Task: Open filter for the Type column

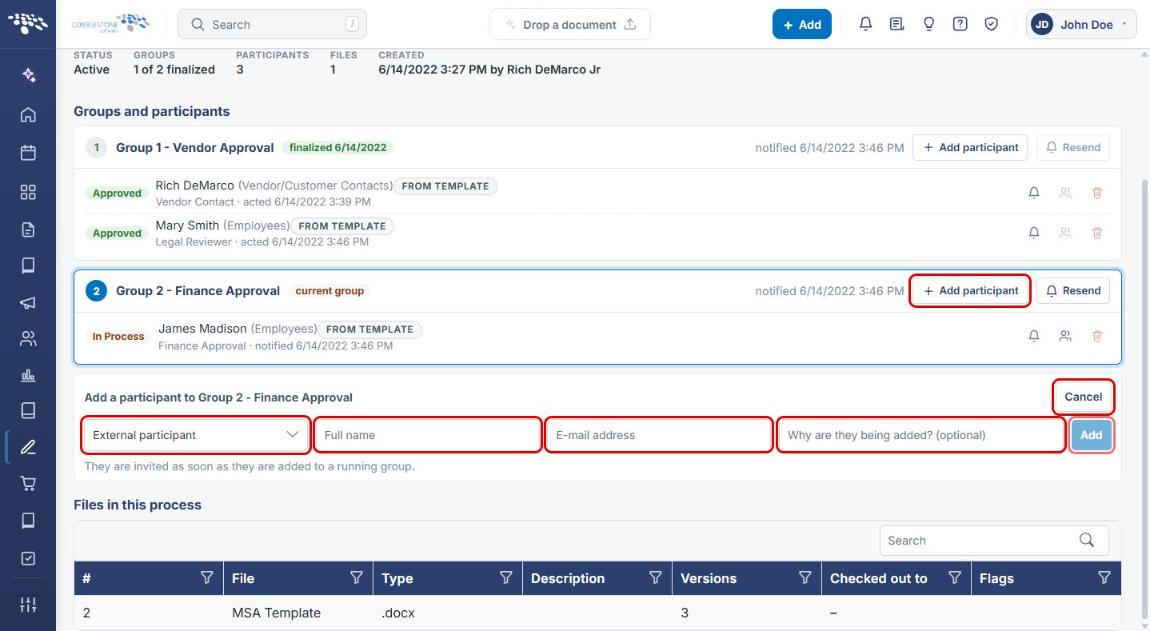Action: [x=506, y=578]
